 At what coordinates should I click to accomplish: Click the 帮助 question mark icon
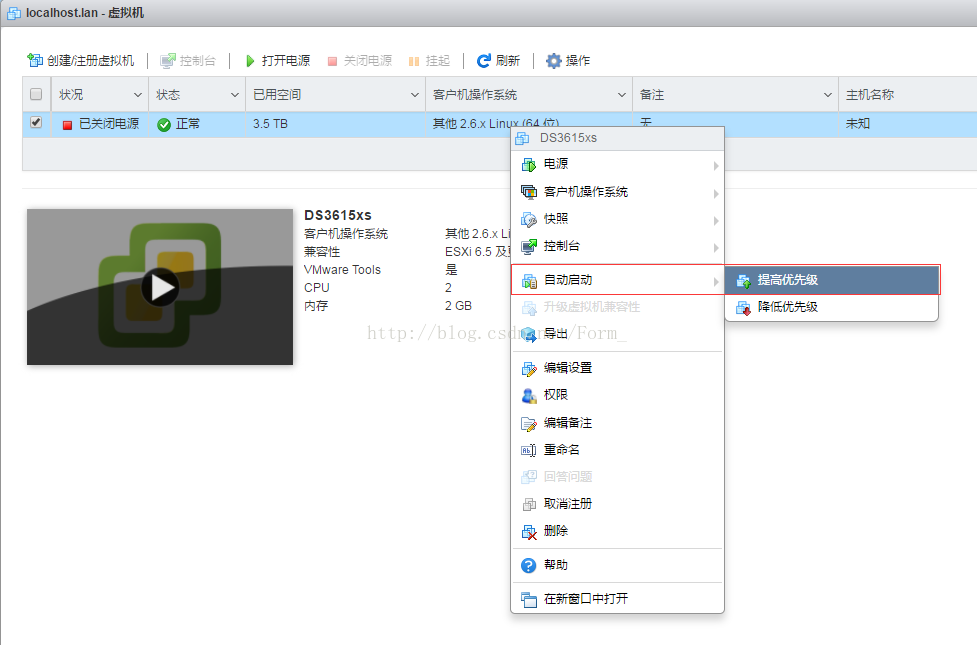(x=529, y=566)
